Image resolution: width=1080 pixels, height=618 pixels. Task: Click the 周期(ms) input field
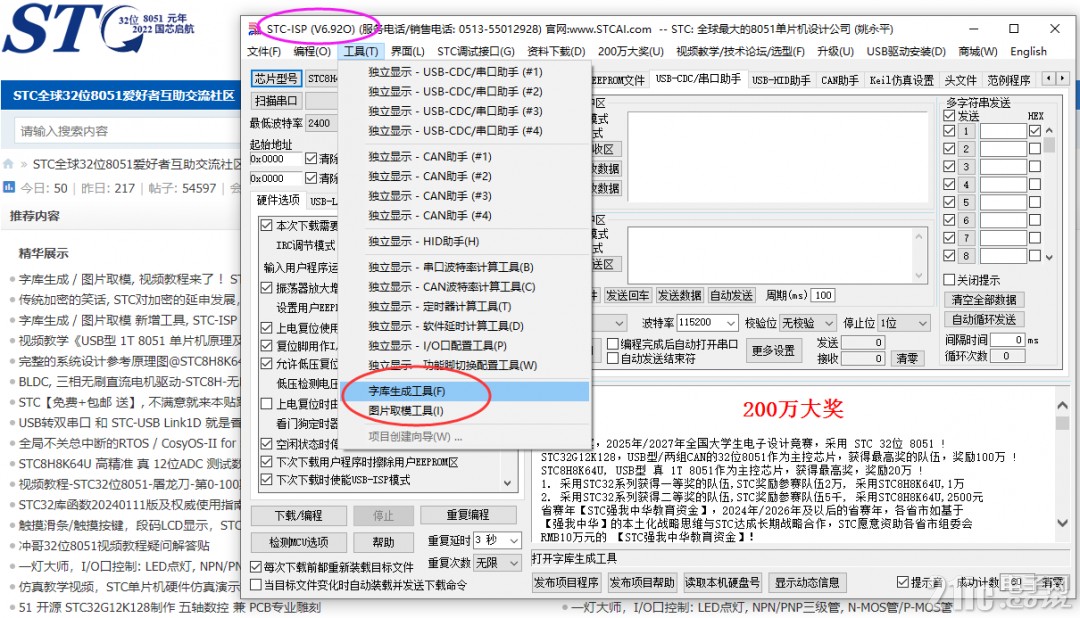click(x=823, y=295)
